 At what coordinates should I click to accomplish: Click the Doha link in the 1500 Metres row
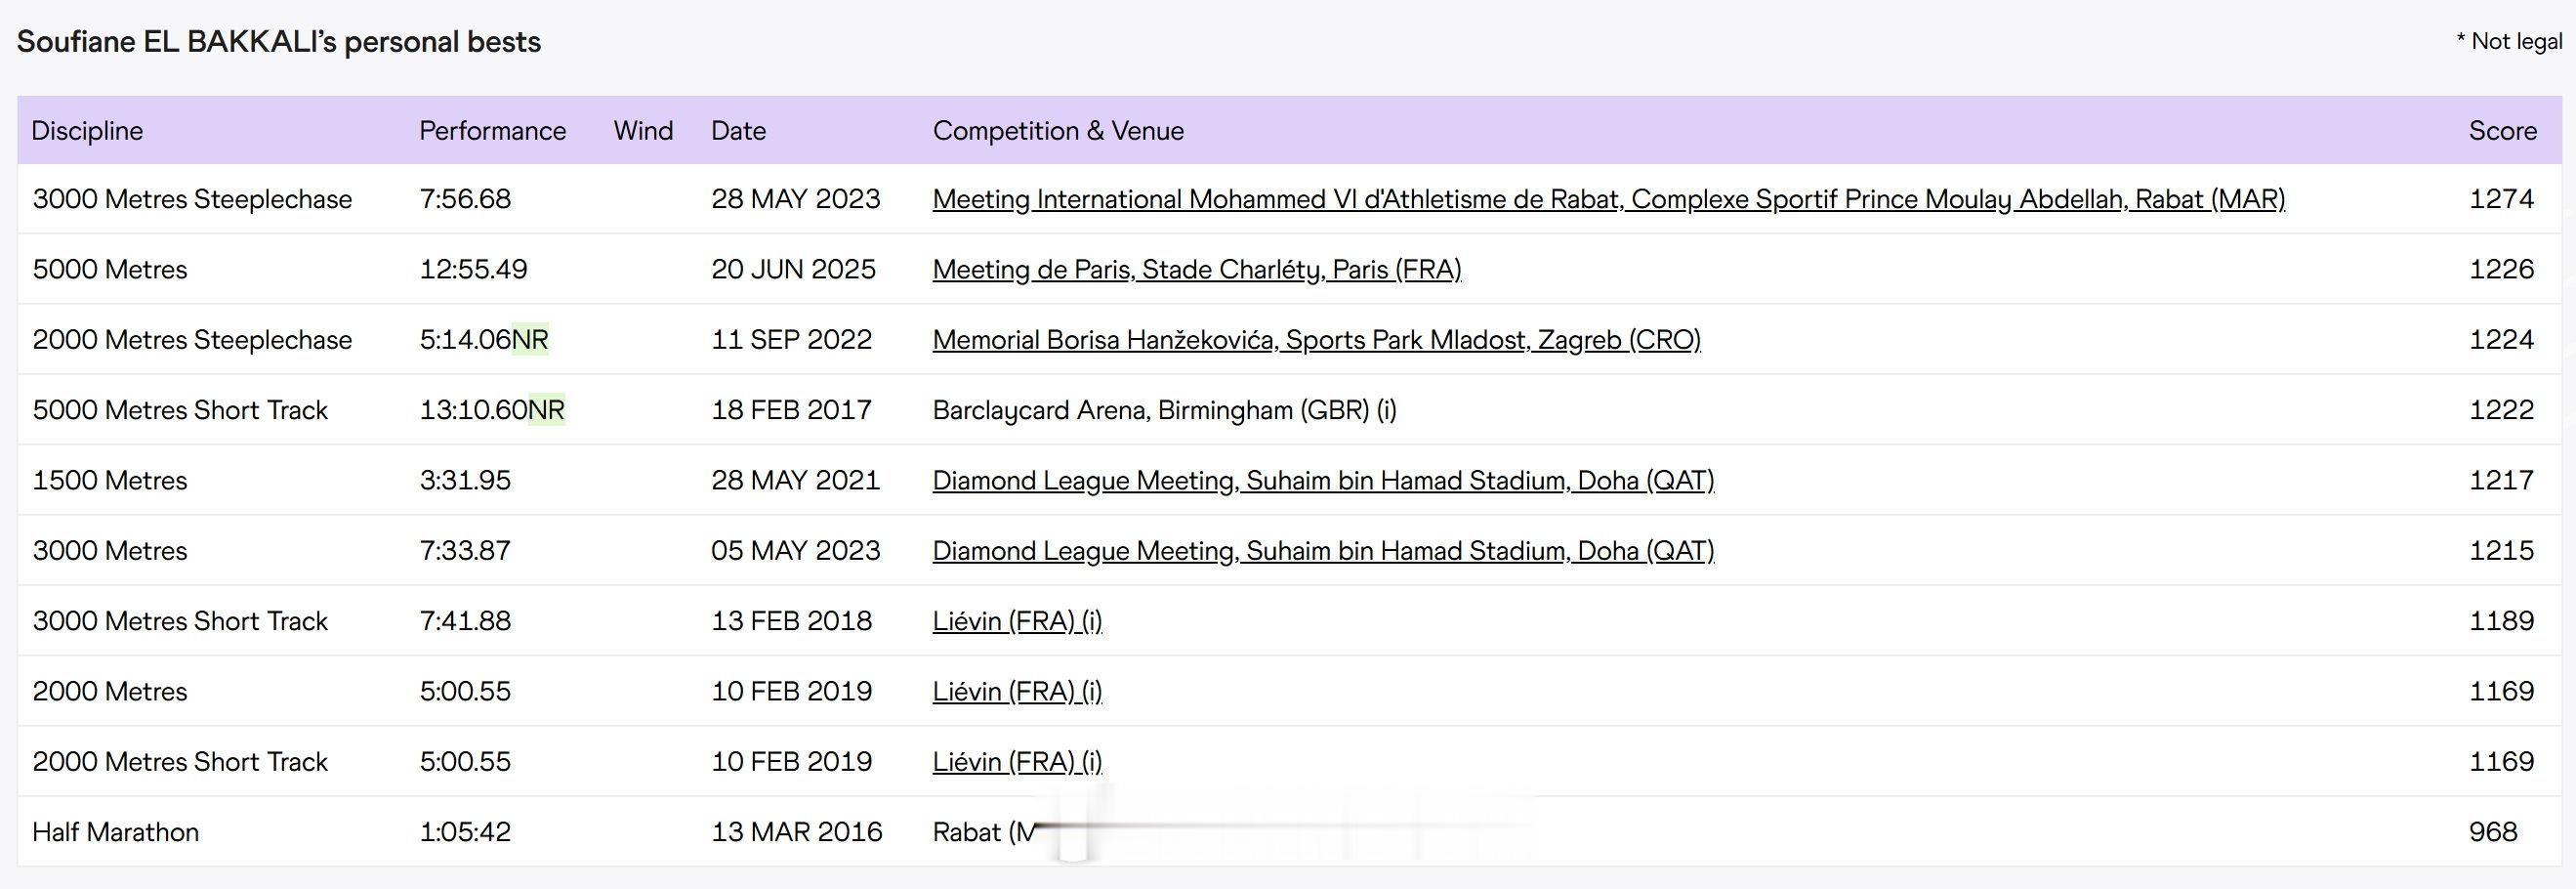(1322, 480)
